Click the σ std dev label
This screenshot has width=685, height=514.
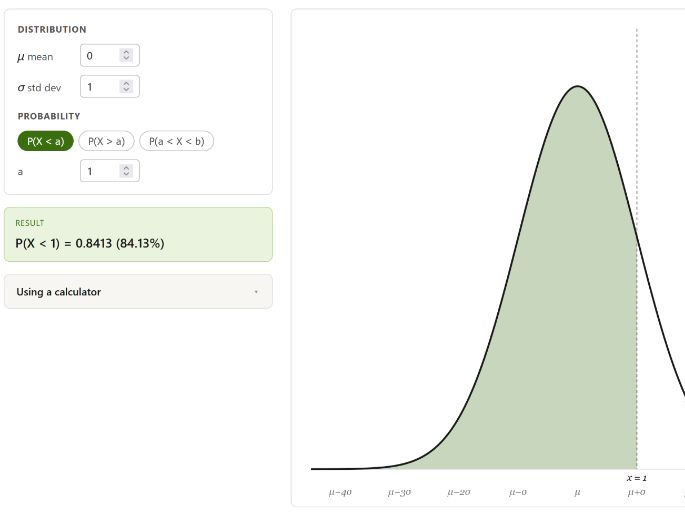coord(39,88)
